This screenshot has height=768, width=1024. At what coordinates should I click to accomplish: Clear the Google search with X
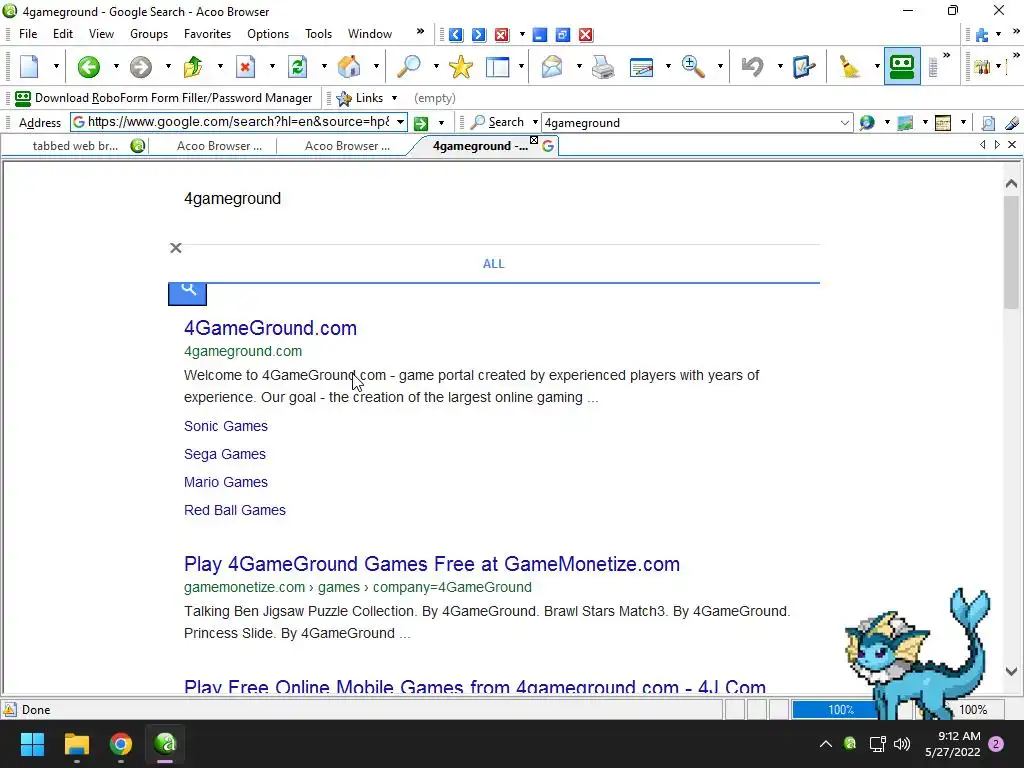176,248
